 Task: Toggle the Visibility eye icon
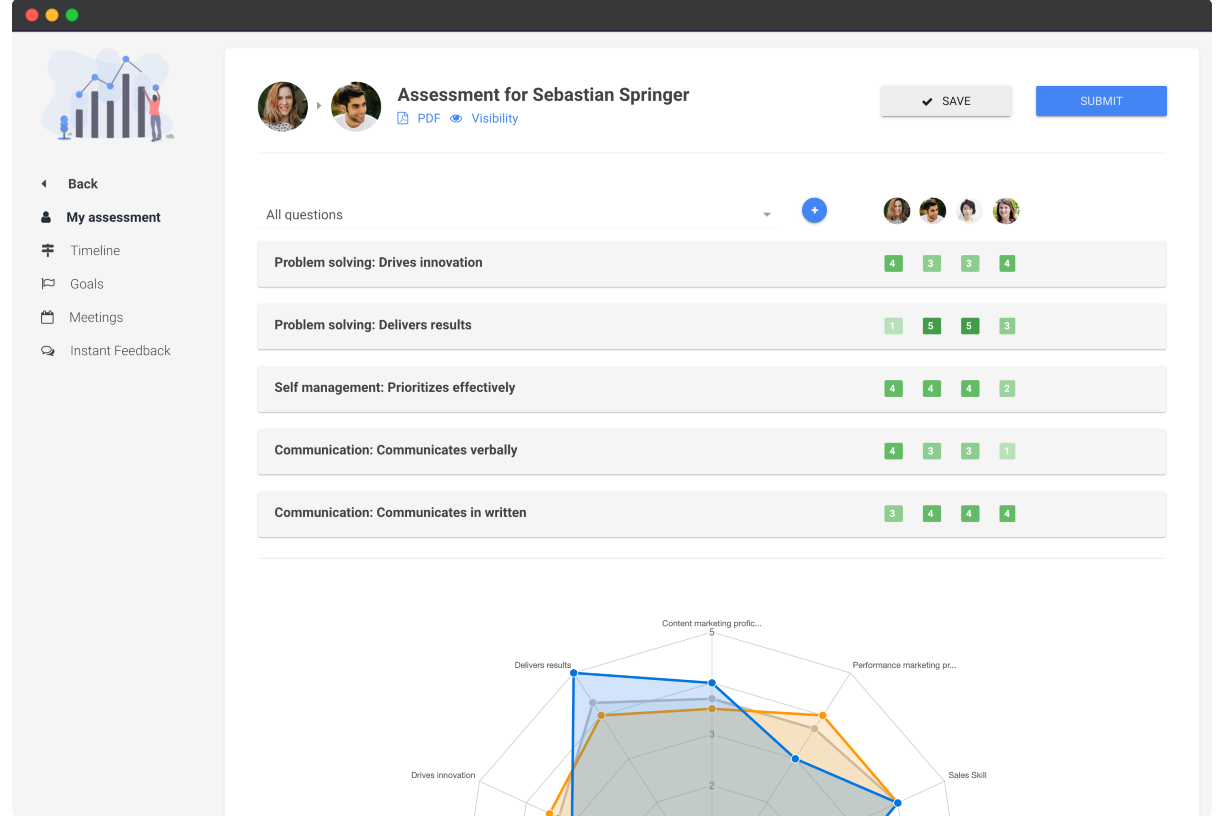pyautogui.click(x=456, y=118)
